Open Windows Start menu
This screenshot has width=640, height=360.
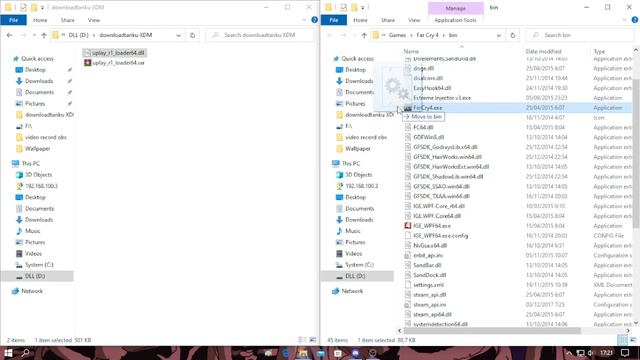pyautogui.click(x=8, y=353)
